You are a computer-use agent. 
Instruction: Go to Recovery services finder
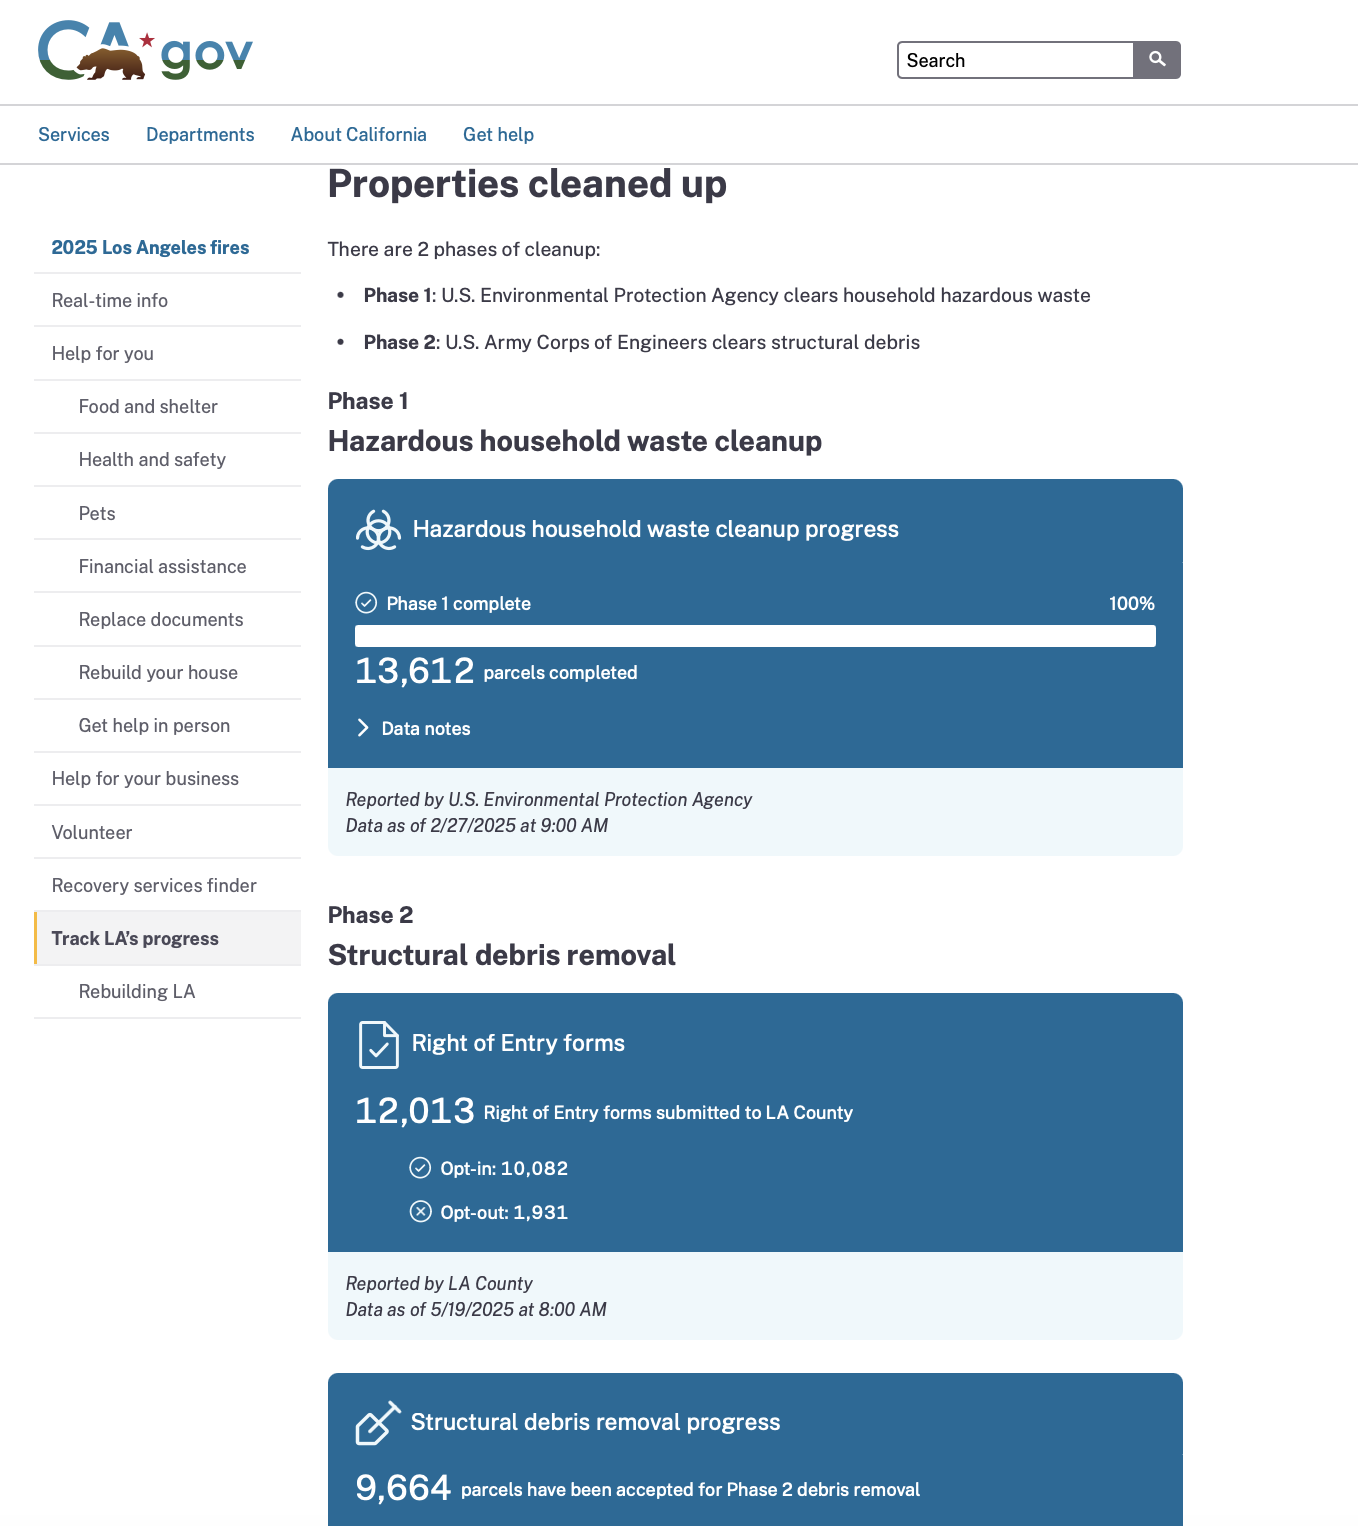[154, 886]
